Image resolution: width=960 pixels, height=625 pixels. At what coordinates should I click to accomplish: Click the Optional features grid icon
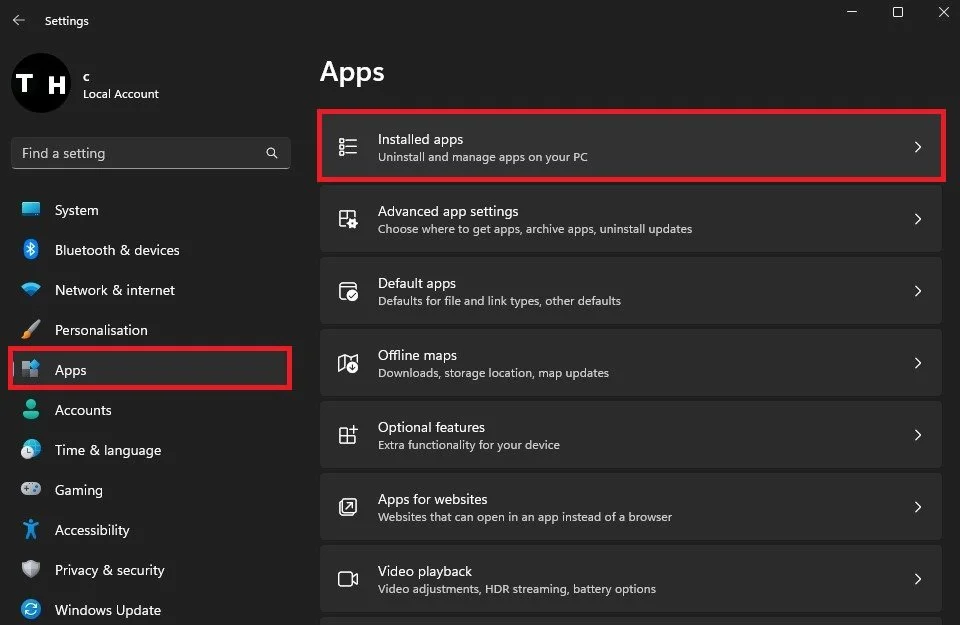(x=348, y=435)
